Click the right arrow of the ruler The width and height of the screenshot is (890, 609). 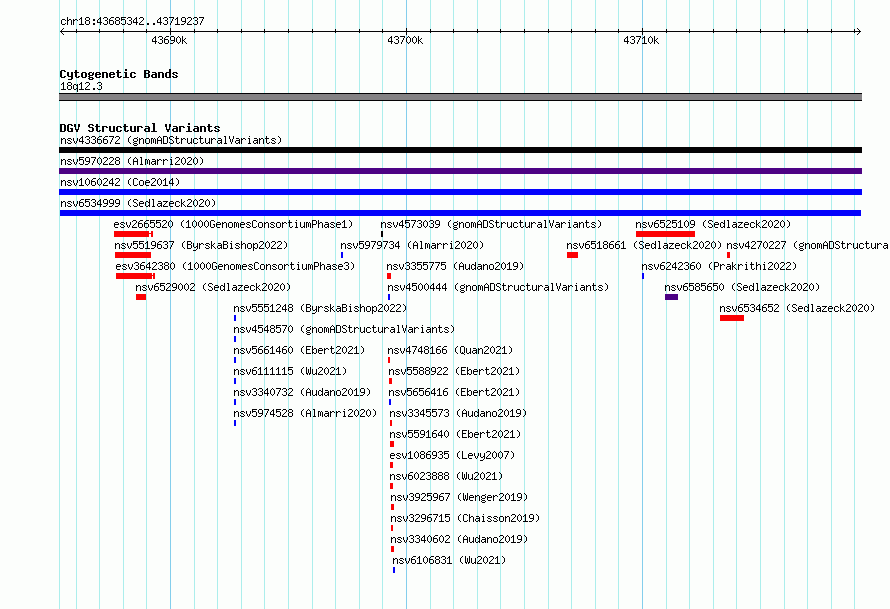point(858,31)
